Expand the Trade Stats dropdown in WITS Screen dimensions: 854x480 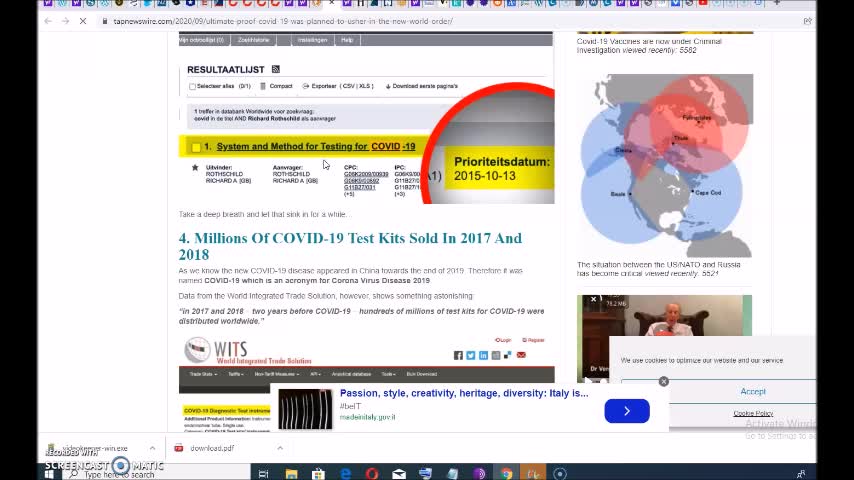coord(203,374)
